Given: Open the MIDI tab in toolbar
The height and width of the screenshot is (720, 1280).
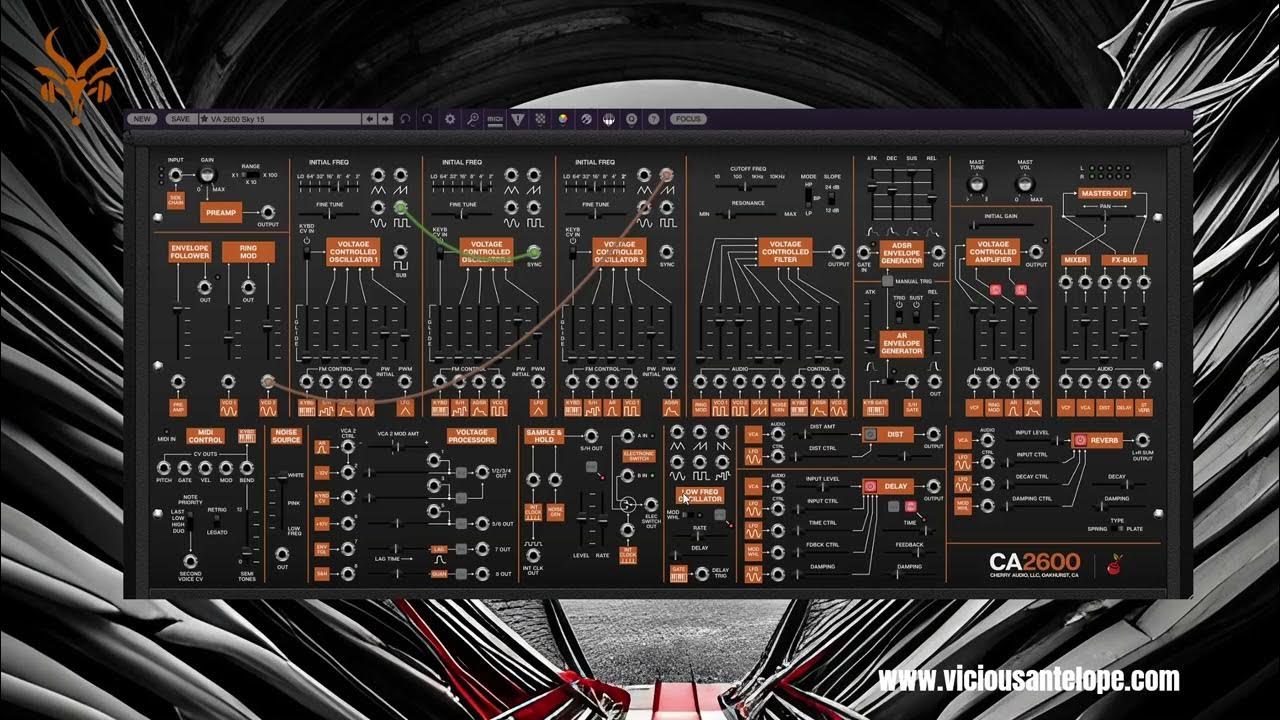Looking at the screenshot, I should (495, 119).
